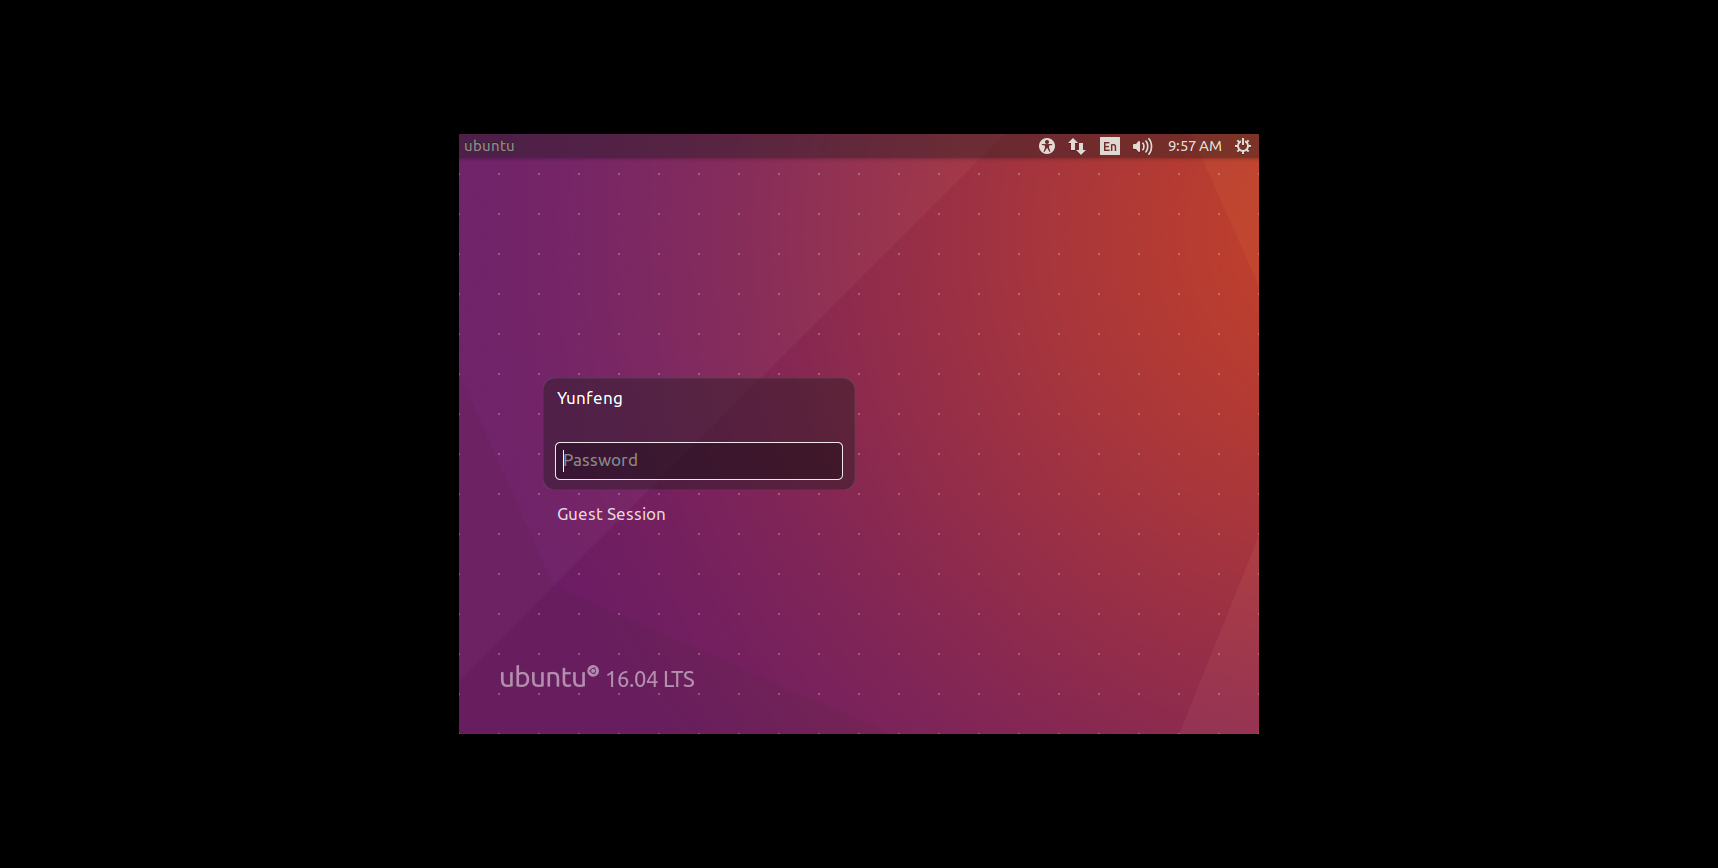Open the En keyboard layout indicator
Image resolution: width=1718 pixels, height=868 pixels.
[1110, 146]
